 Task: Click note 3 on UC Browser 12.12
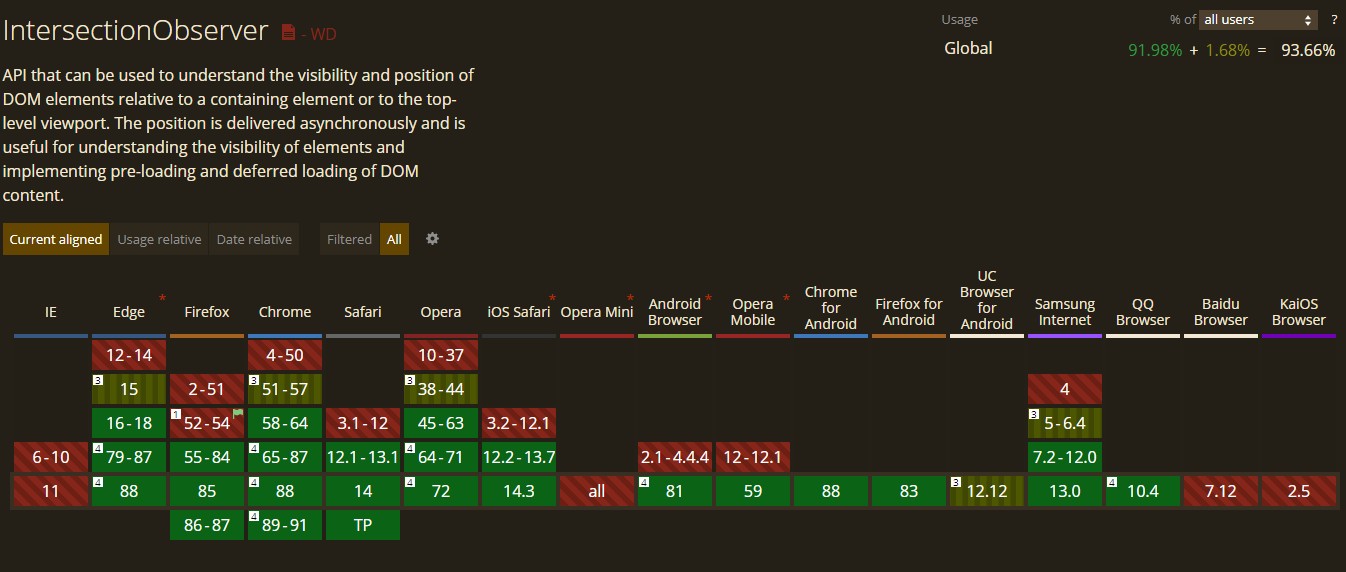pos(955,482)
